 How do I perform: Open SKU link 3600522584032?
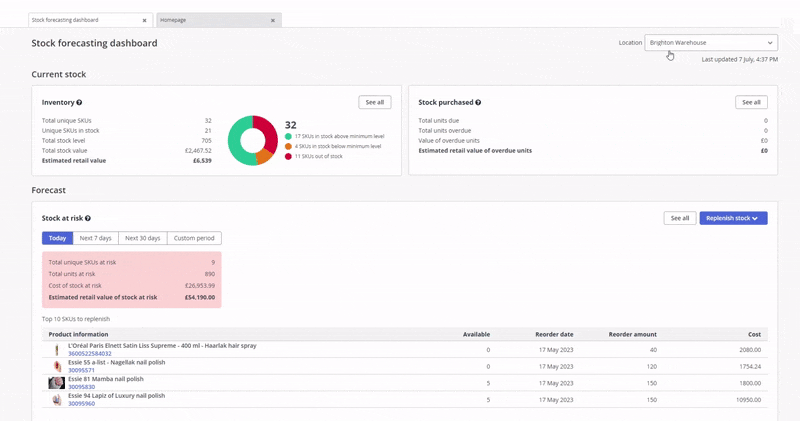tap(90, 354)
